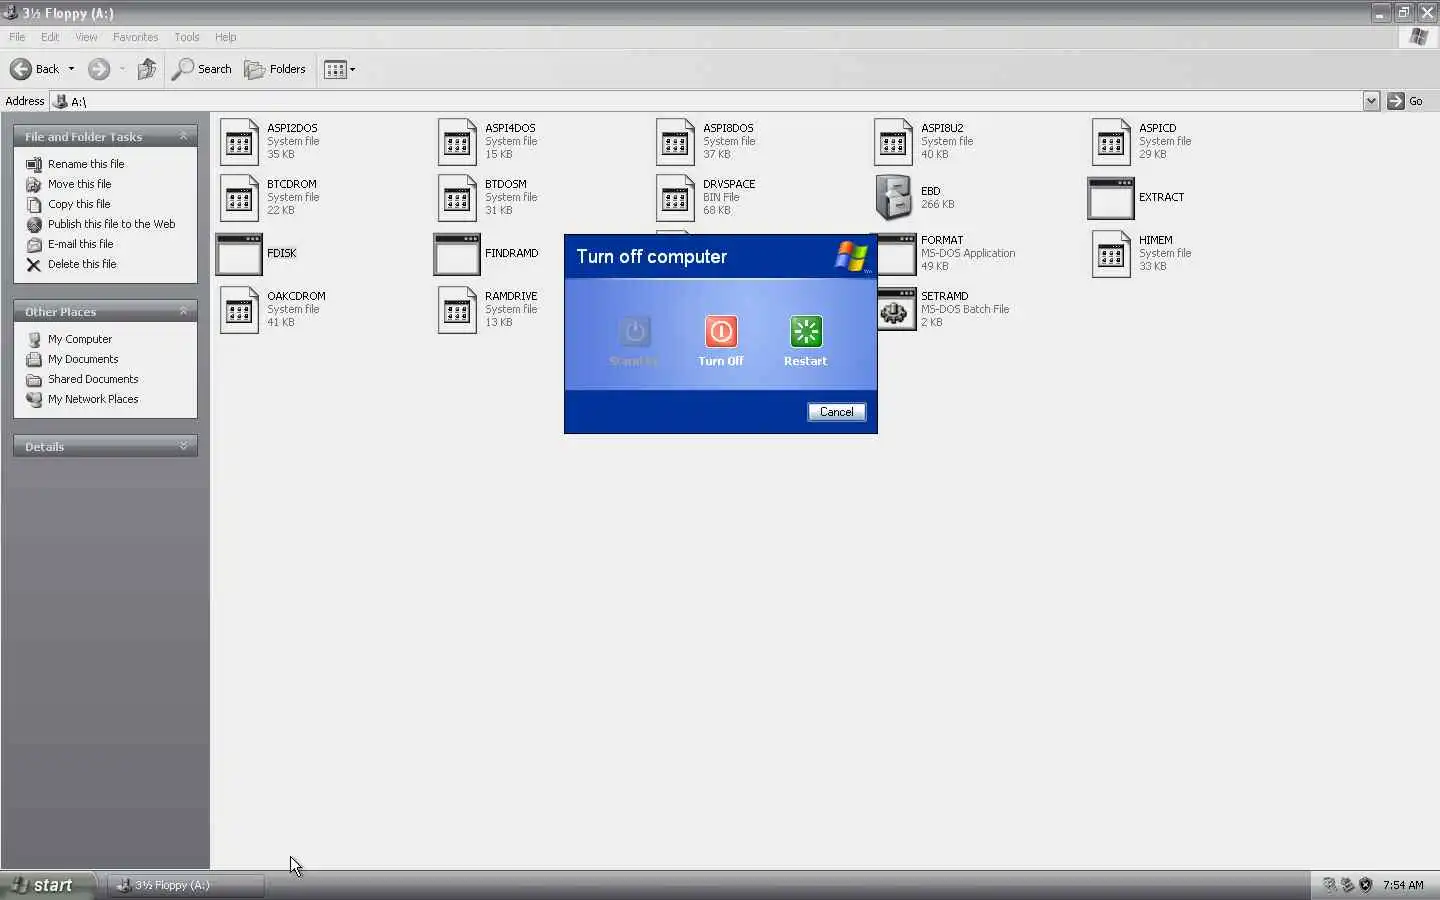This screenshot has width=1440, height=900.
Task: Select the EBD cabinet file icon
Action: click(x=894, y=198)
